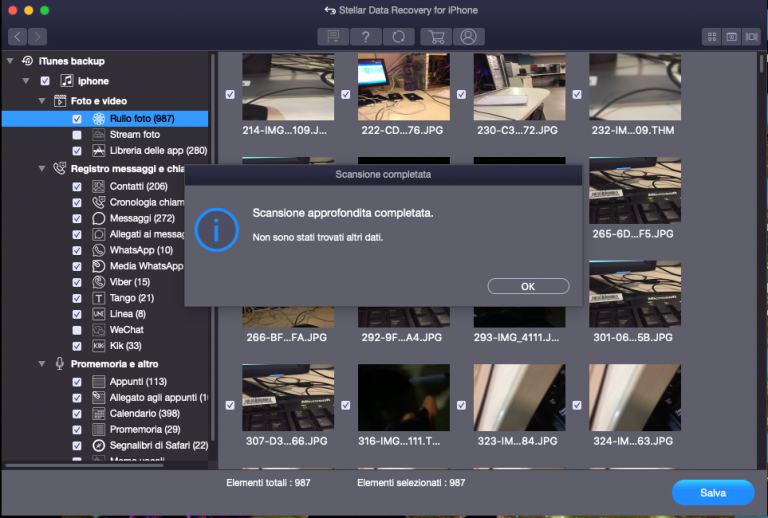Open the user account icon
The width and height of the screenshot is (768, 518).
(x=469, y=37)
